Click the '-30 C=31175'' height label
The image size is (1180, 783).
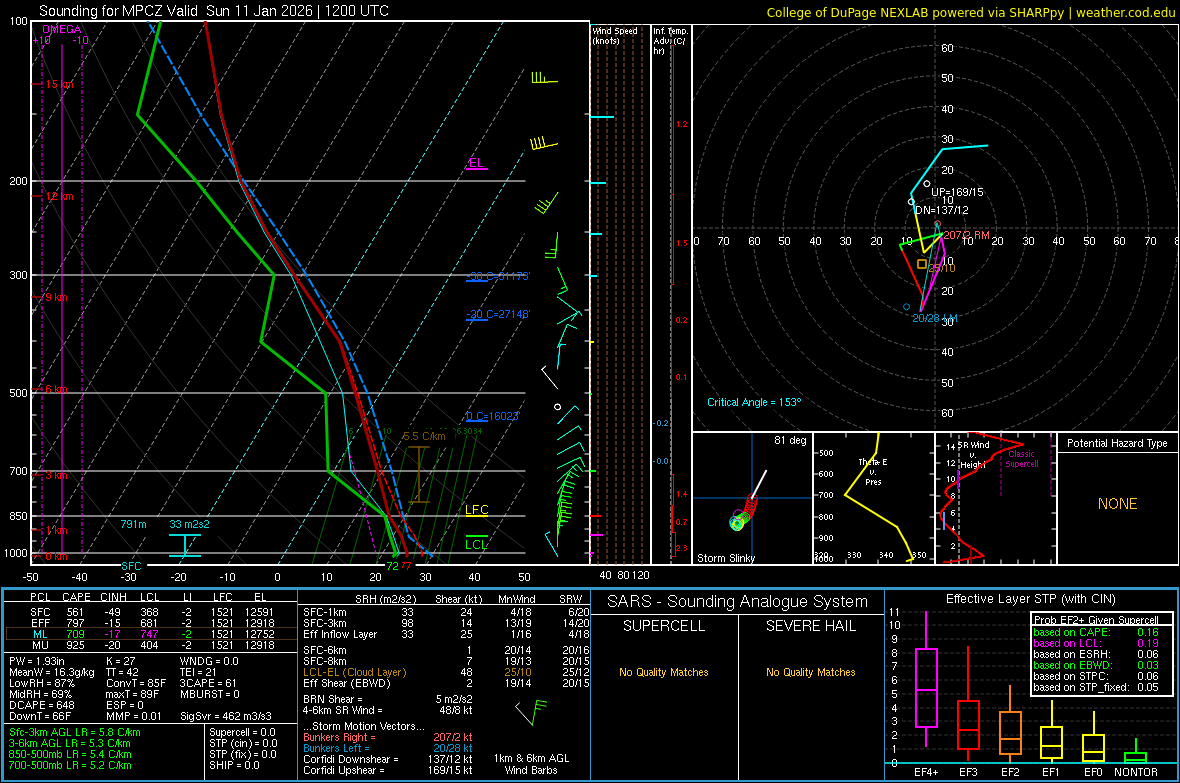(498, 276)
